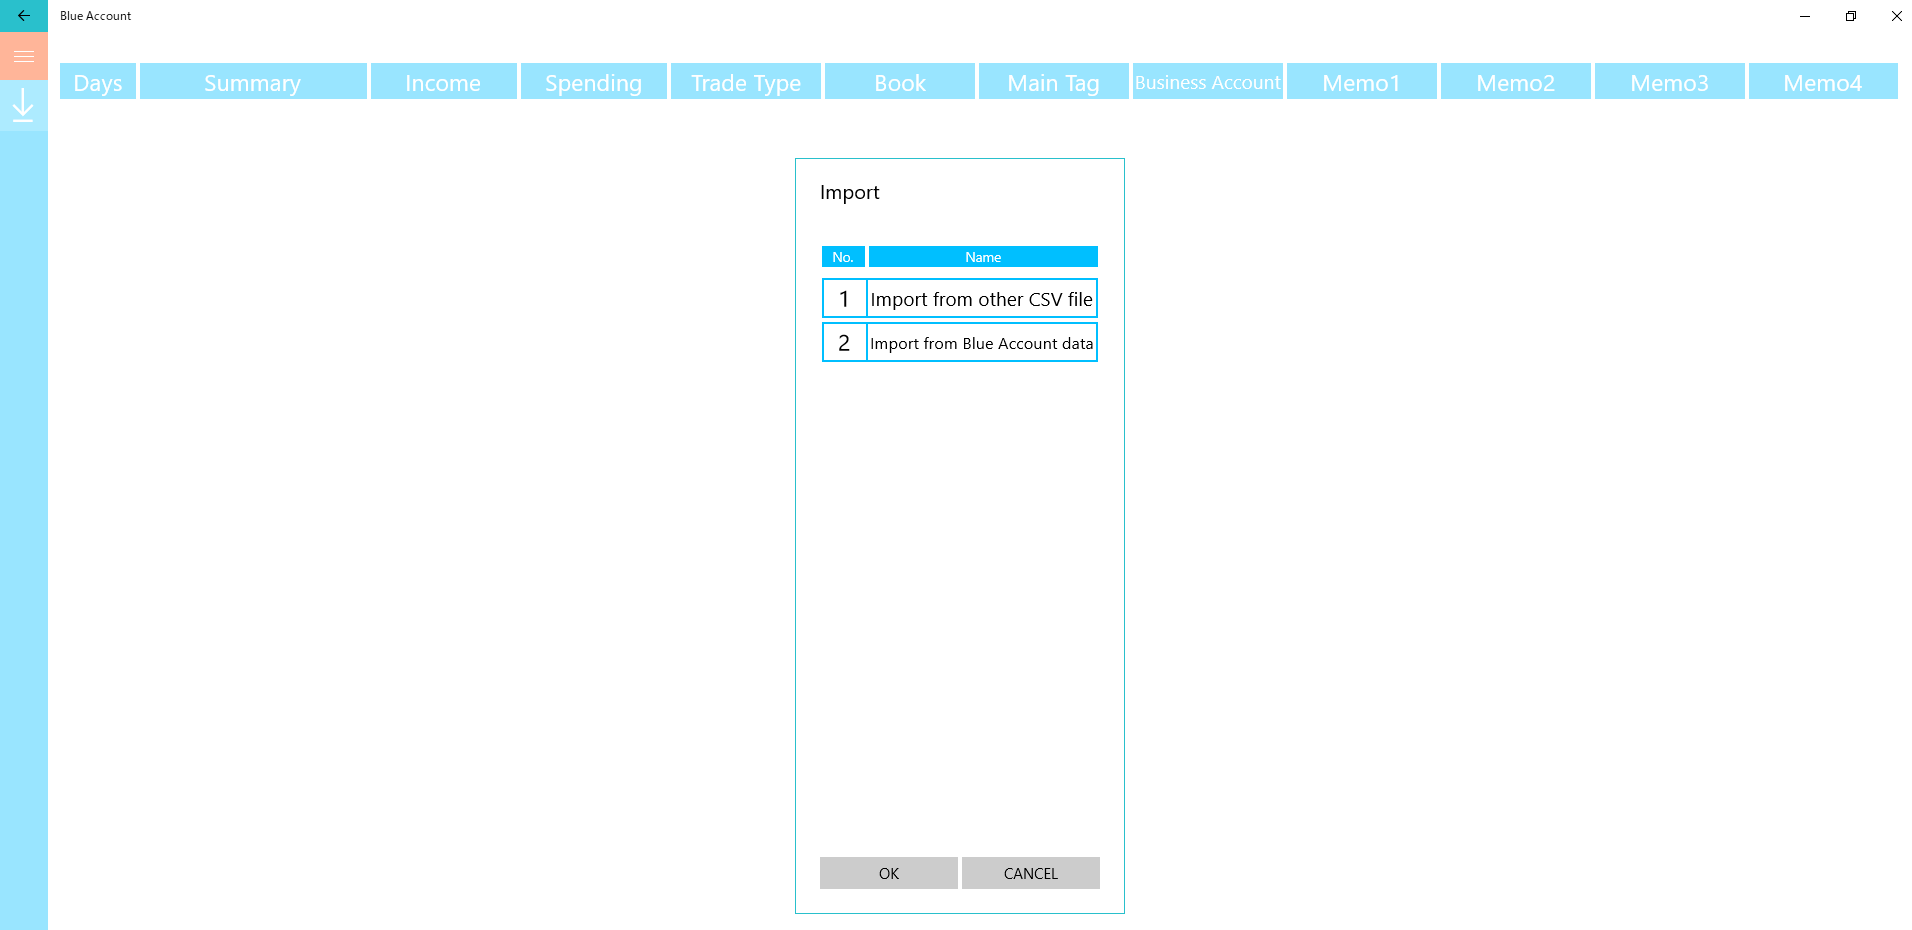Click the No. header in Import dialog
The image size is (1912, 930).
click(x=843, y=257)
